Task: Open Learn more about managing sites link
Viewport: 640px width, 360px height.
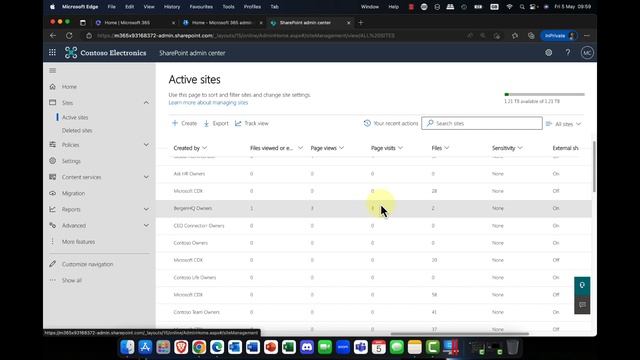Action: [x=208, y=102]
